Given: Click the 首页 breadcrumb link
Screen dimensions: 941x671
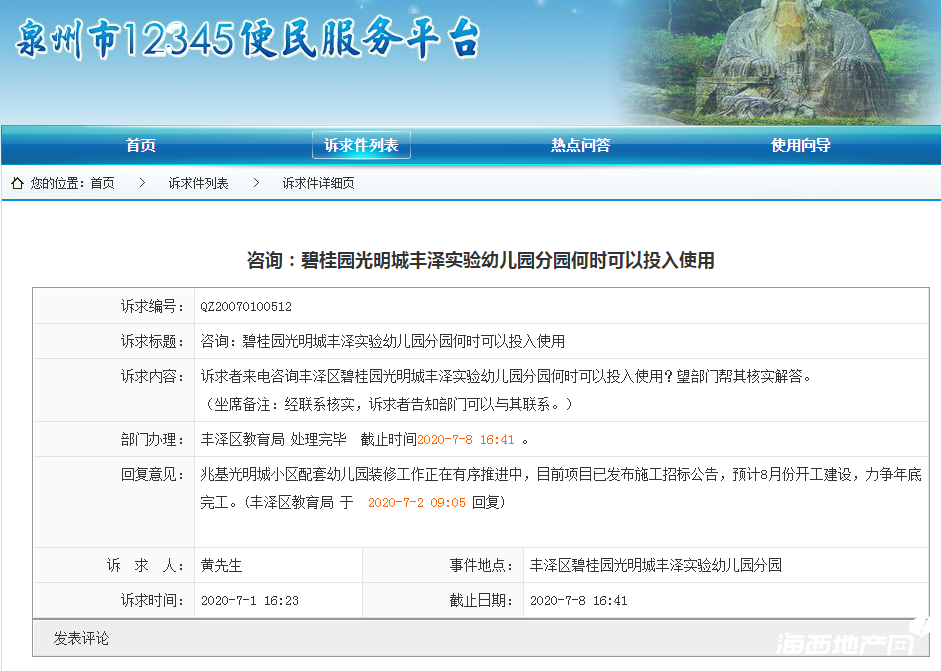Looking at the screenshot, I should coord(103,183).
